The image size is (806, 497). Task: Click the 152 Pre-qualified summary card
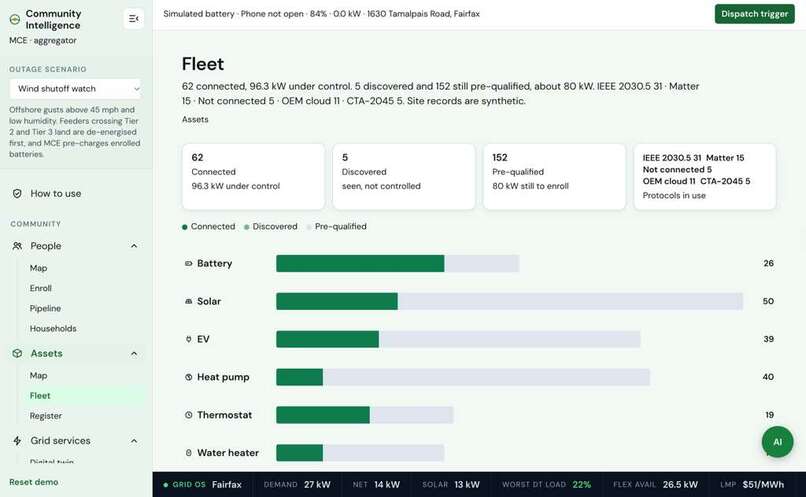coord(554,177)
